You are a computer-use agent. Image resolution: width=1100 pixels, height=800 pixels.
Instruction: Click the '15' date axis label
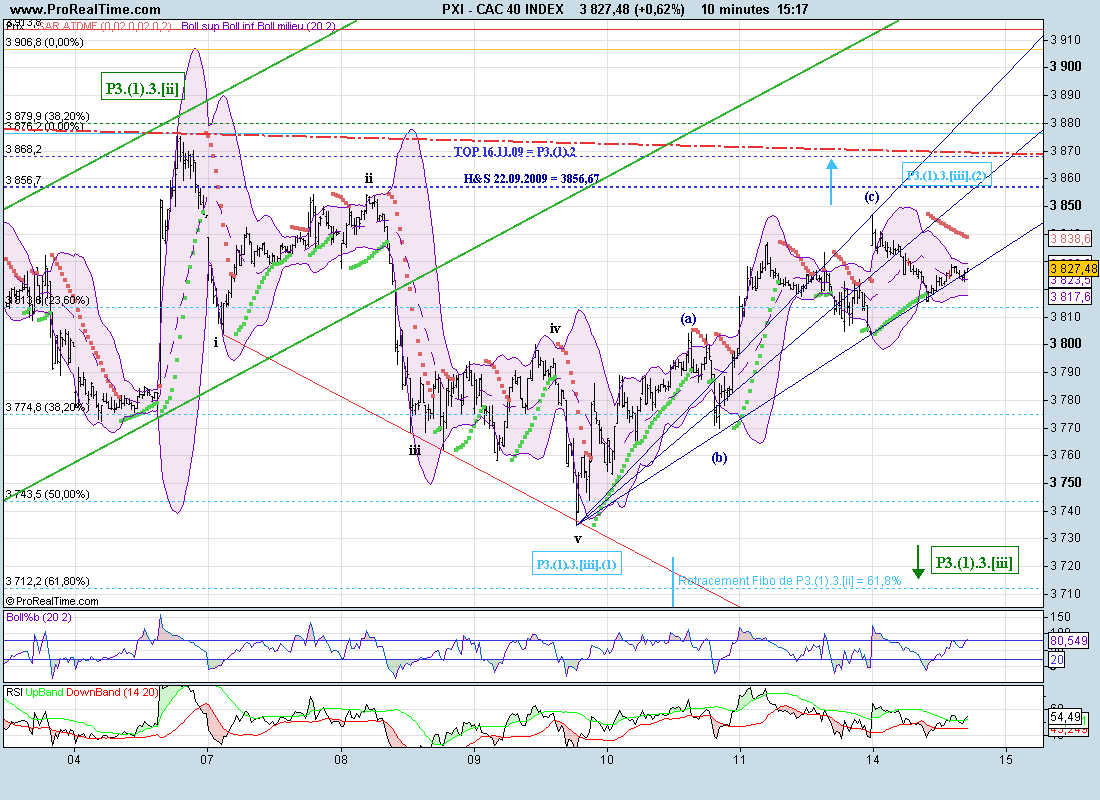(x=1006, y=759)
